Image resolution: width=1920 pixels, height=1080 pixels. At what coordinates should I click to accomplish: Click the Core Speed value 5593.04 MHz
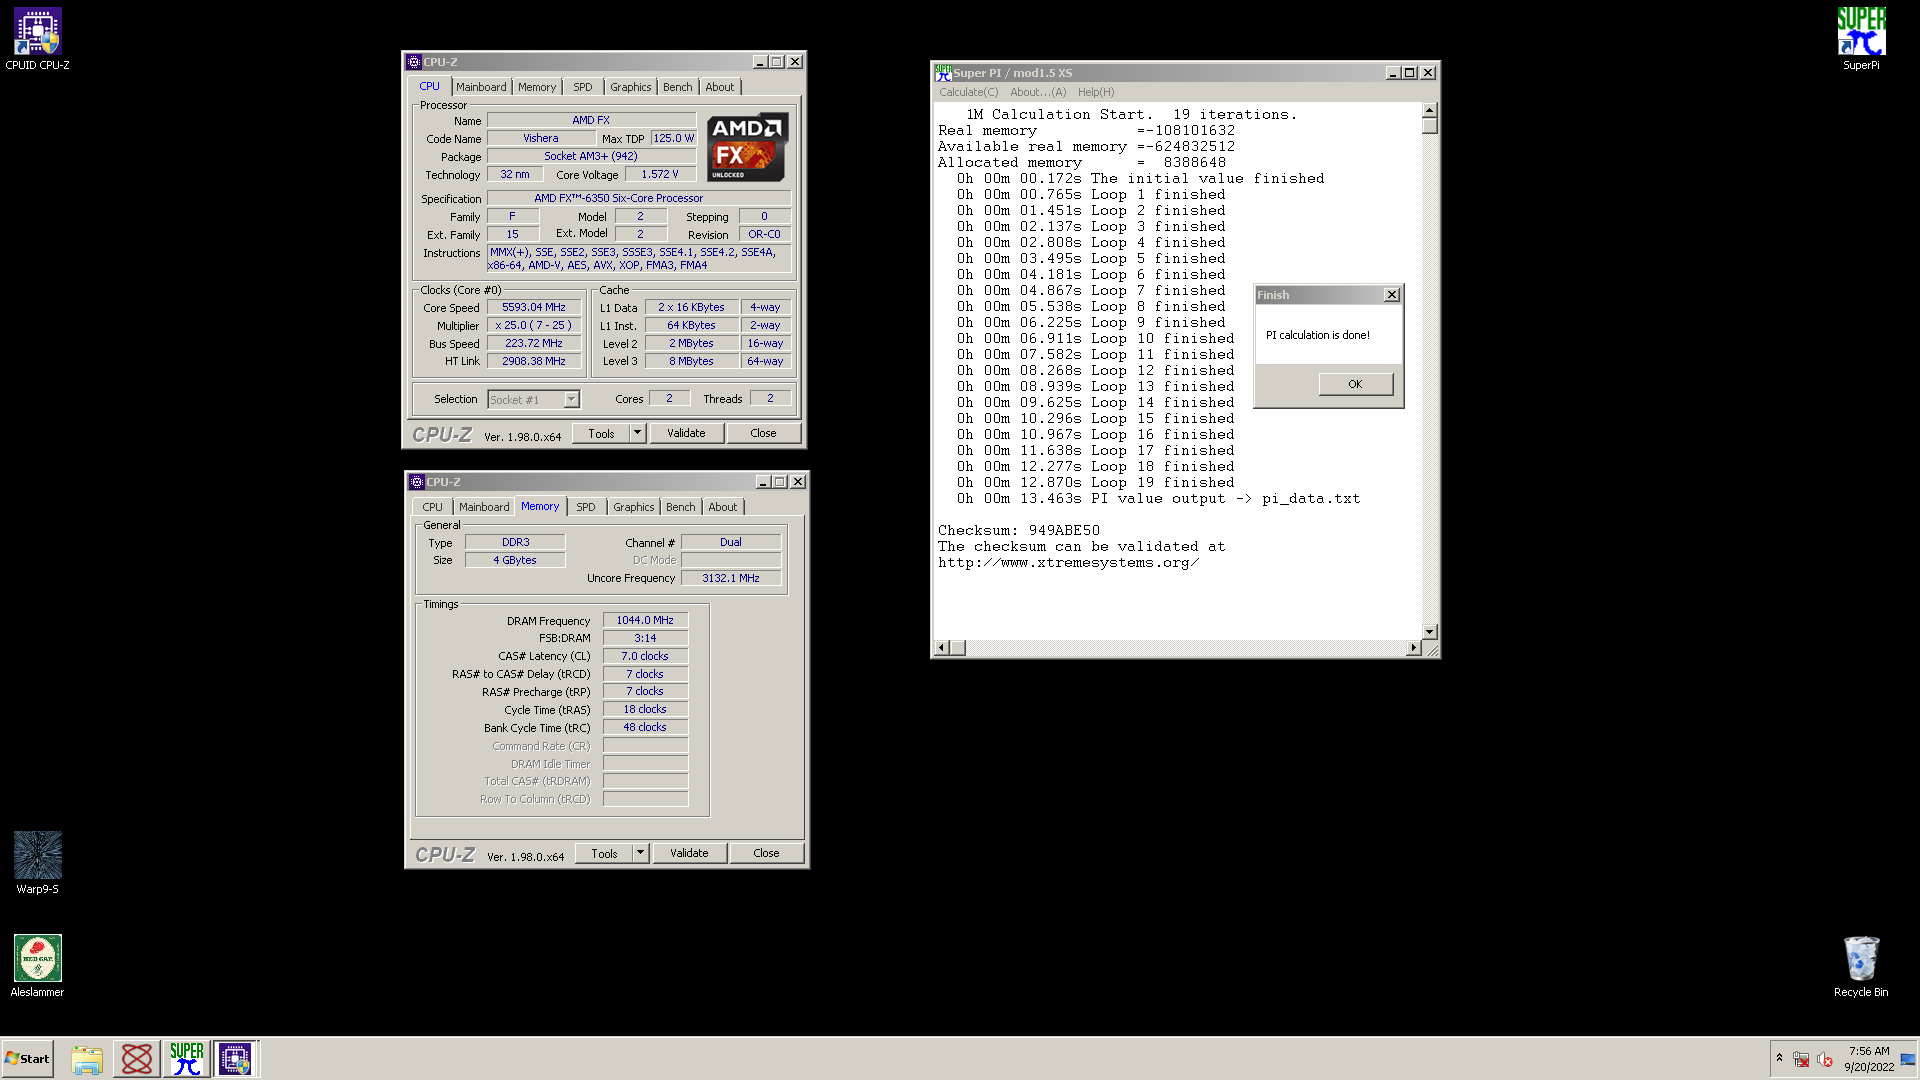pos(534,308)
